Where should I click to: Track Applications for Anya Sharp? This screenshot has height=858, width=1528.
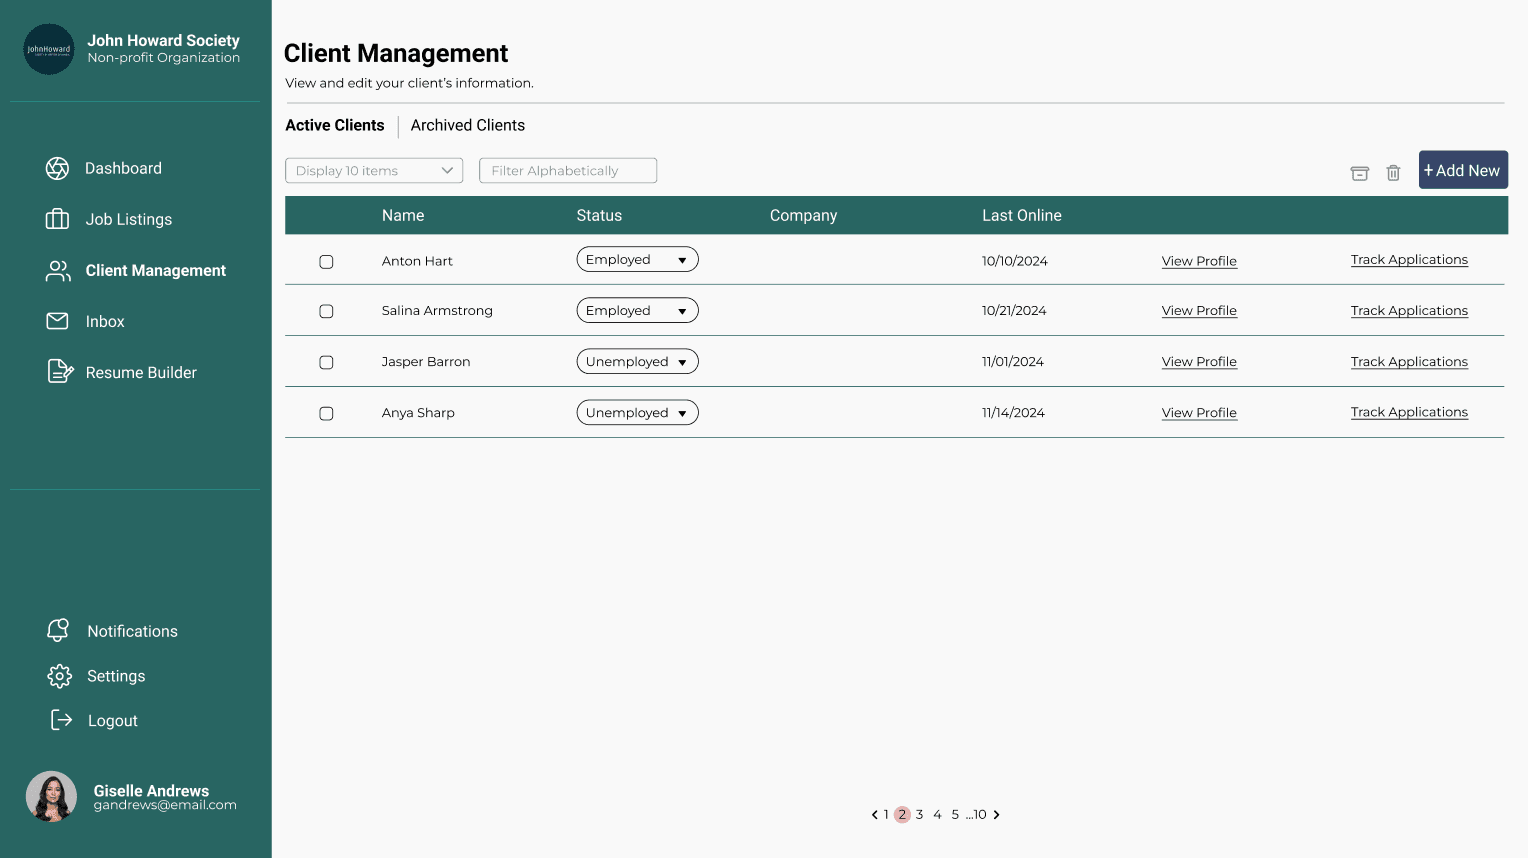1409,412
